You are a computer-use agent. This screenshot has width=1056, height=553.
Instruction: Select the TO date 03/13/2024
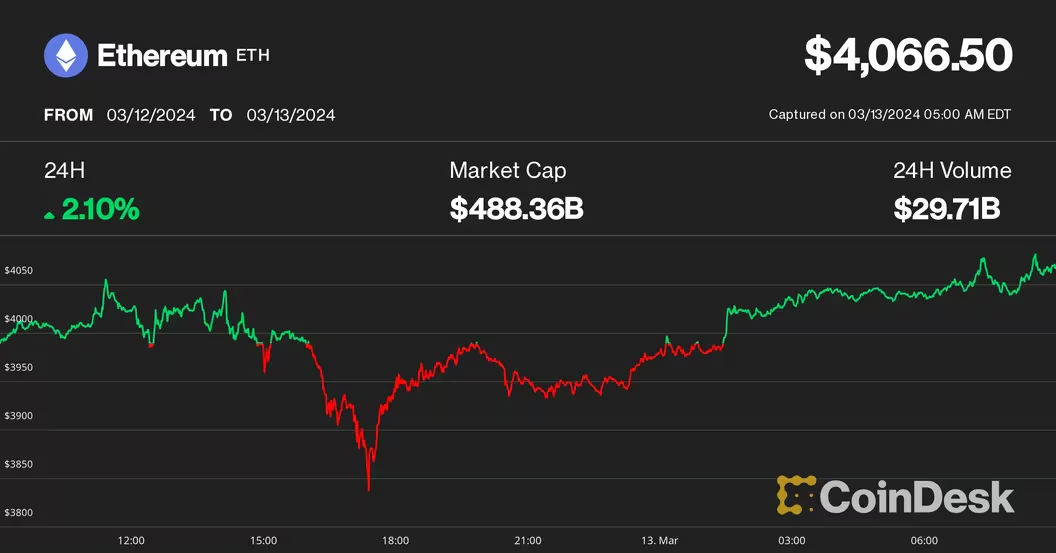point(288,115)
